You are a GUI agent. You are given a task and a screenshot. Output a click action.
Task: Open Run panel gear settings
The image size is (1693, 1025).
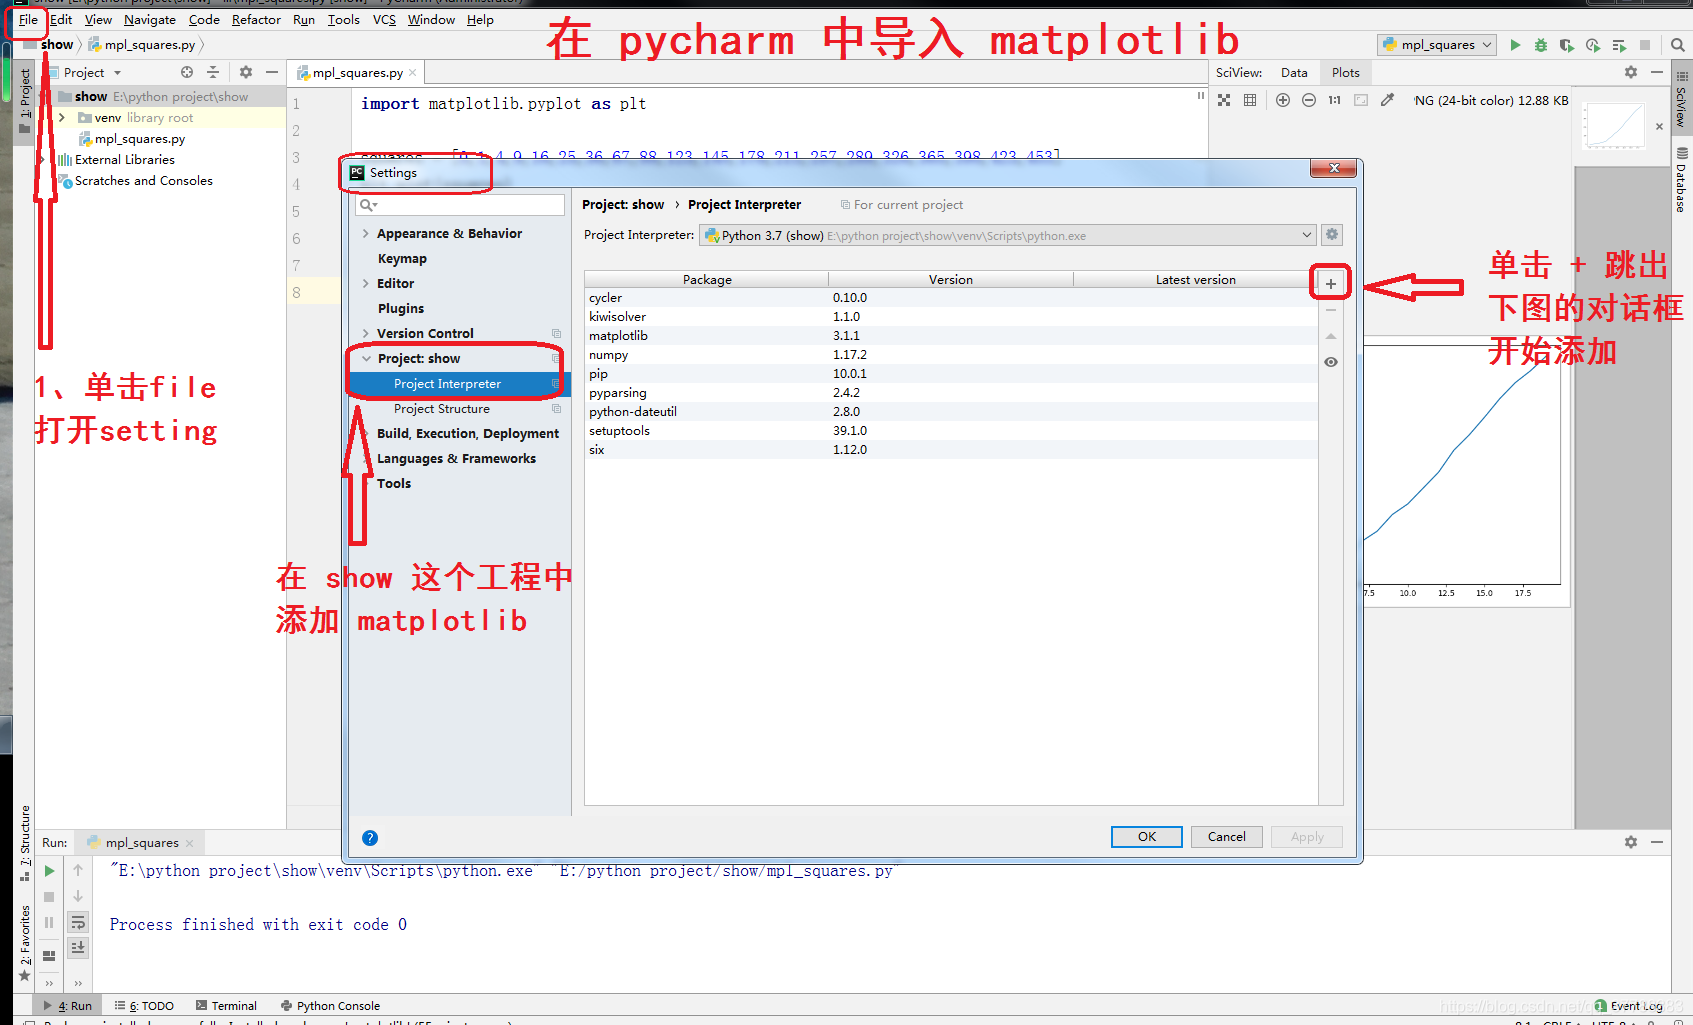pyautogui.click(x=1631, y=842)
